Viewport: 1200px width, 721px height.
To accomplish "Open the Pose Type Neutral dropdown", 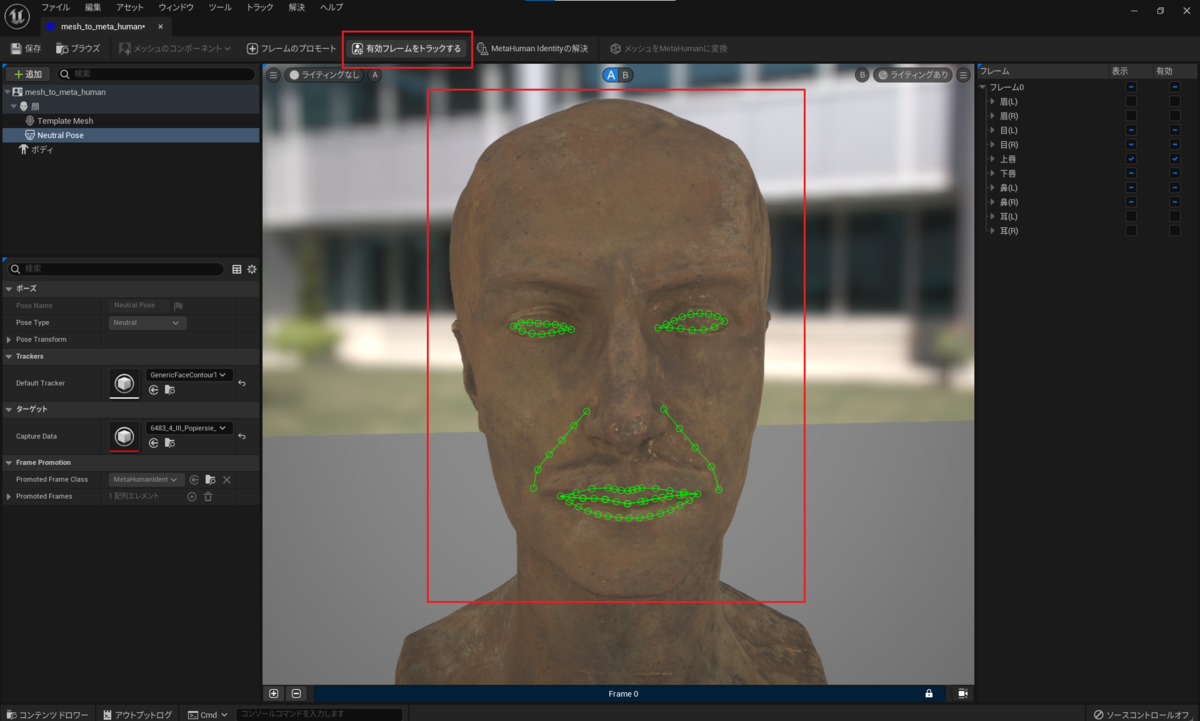I will tap(148, 323).
